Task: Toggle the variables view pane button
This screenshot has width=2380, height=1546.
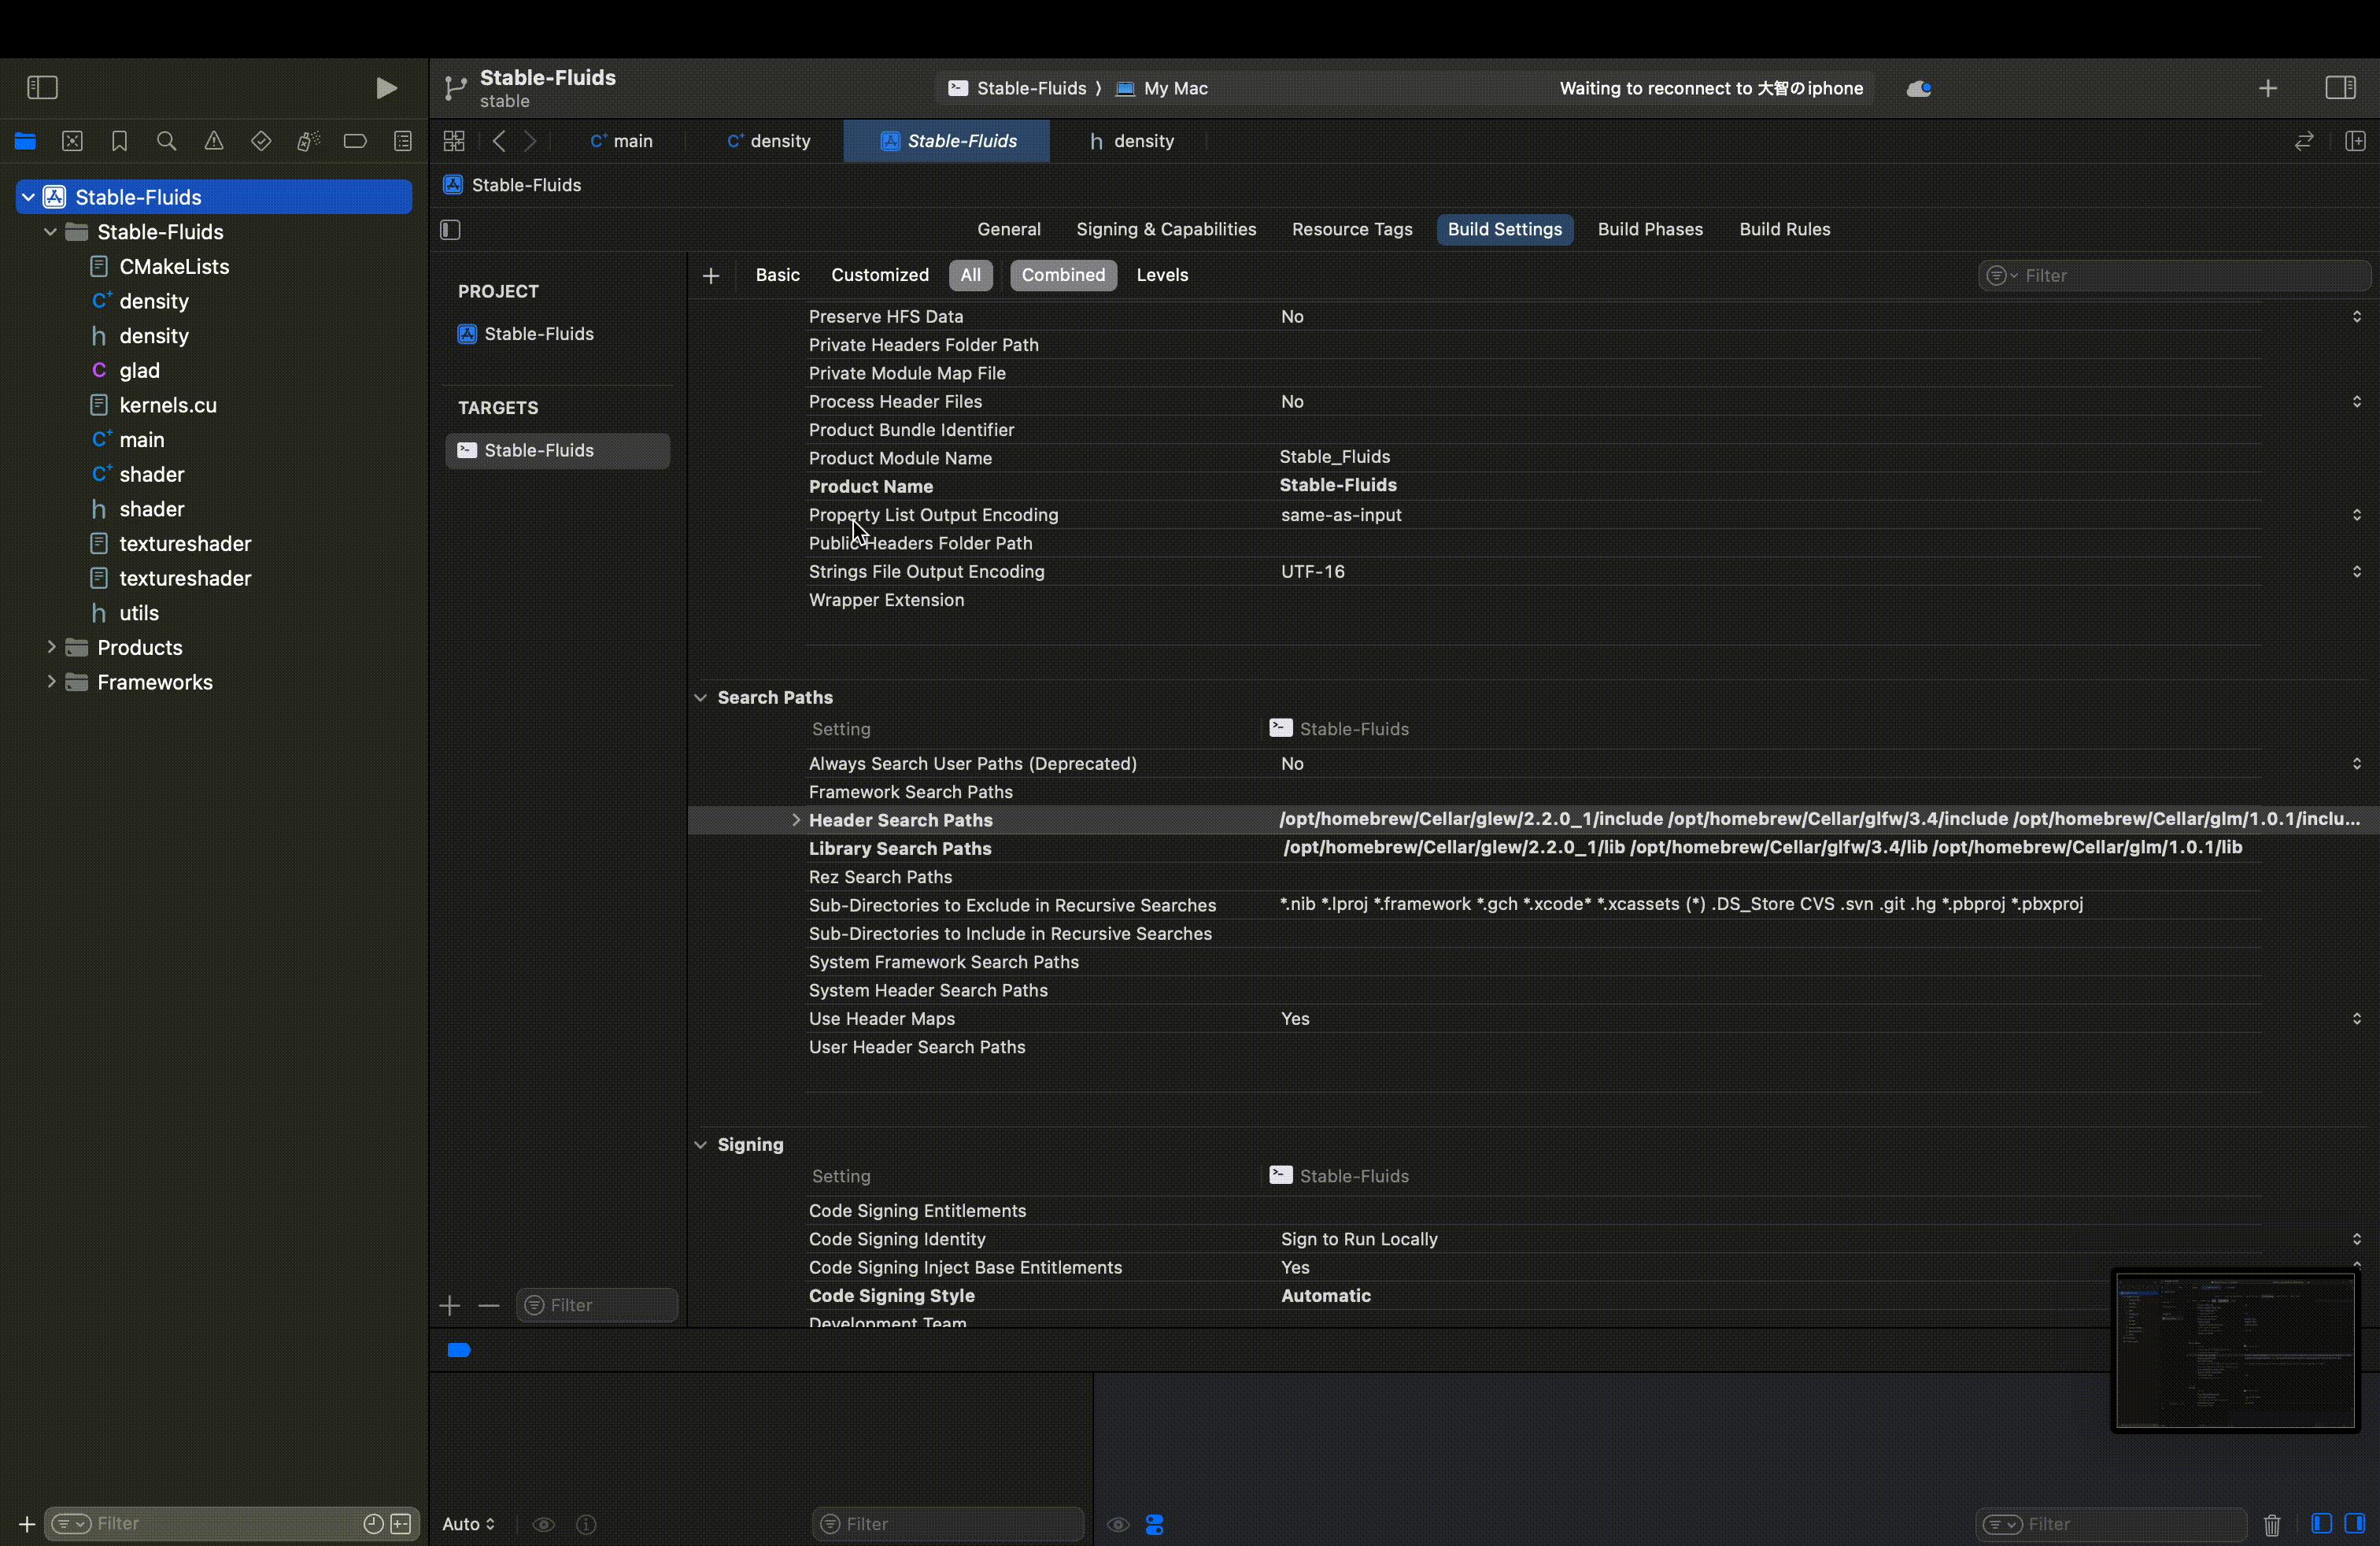Action: 2322,1523
